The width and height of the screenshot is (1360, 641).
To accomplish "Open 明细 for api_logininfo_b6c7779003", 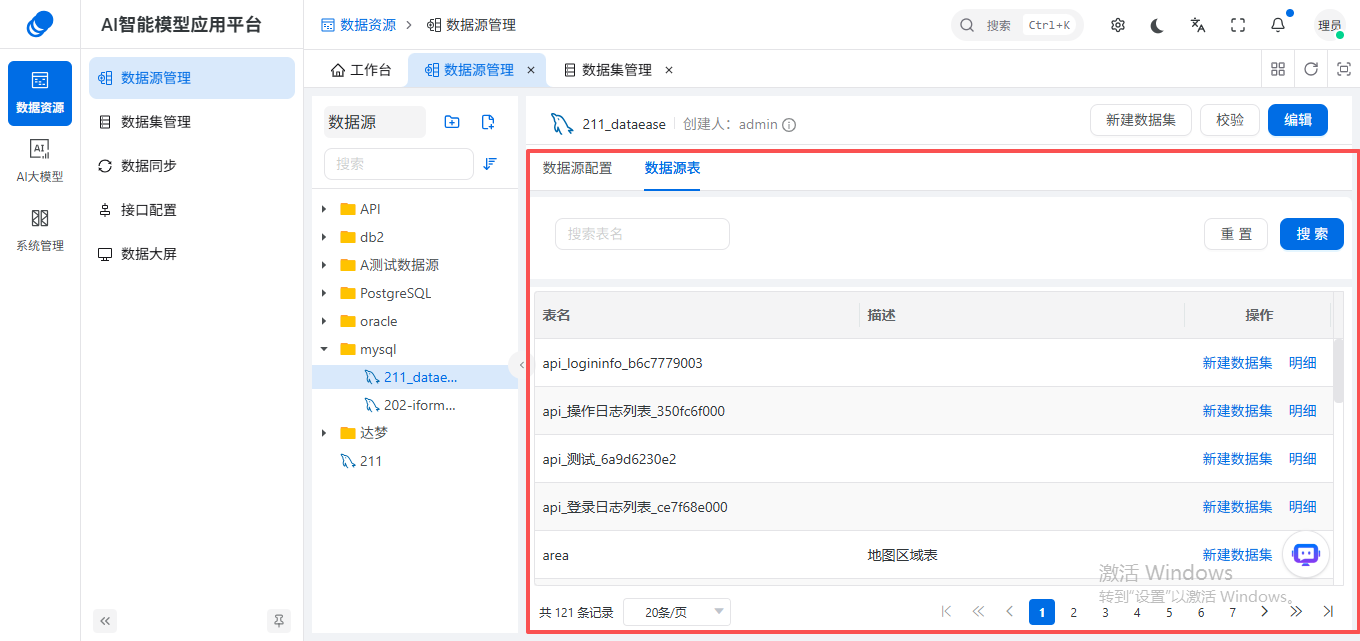I will (x=1303, y=363).
